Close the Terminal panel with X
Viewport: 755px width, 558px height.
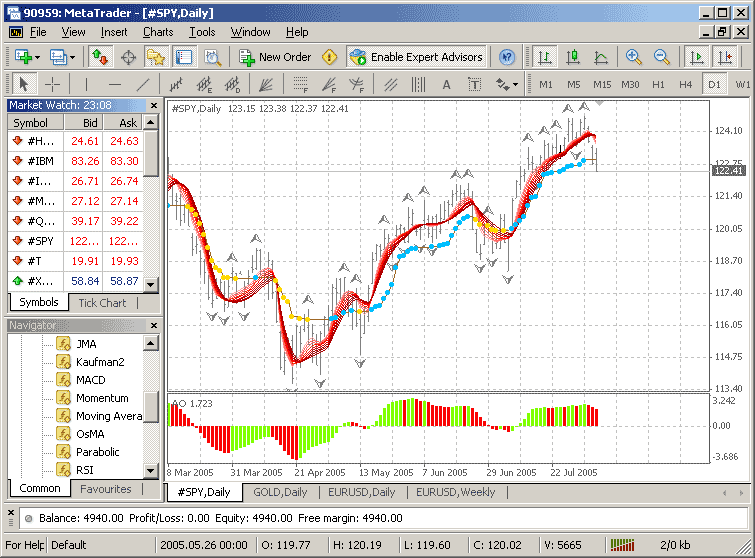(11, 512)
